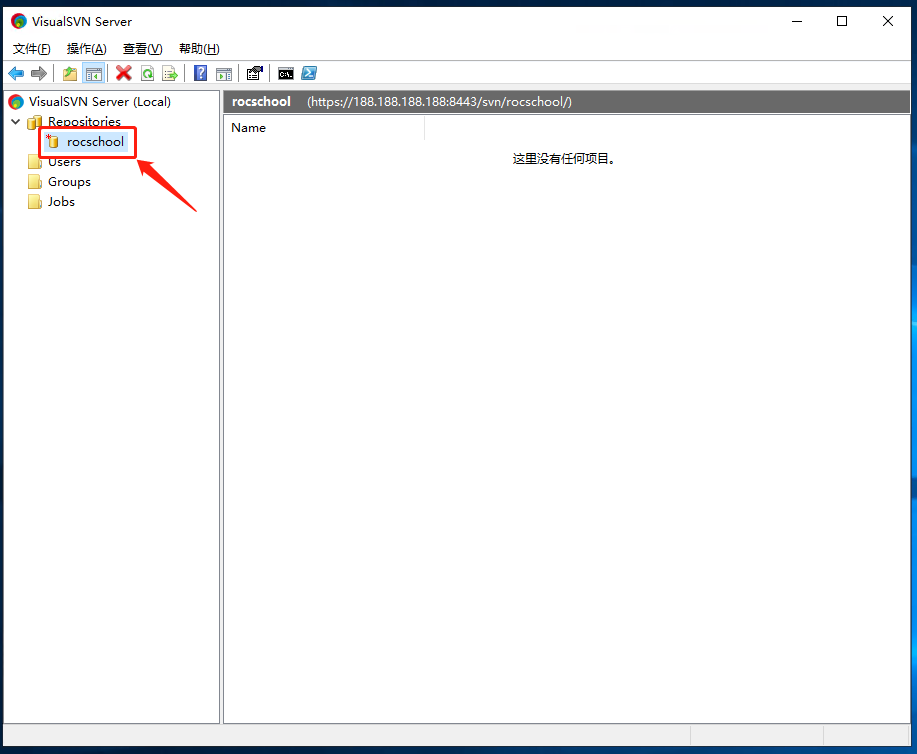Launch the command prompt toolbar icon

click(286, 74)
